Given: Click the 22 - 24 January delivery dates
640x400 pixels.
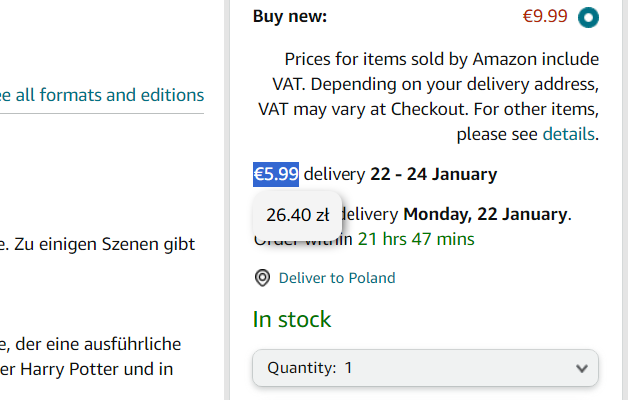Looking at the screenshot, I should pos(433,174).
